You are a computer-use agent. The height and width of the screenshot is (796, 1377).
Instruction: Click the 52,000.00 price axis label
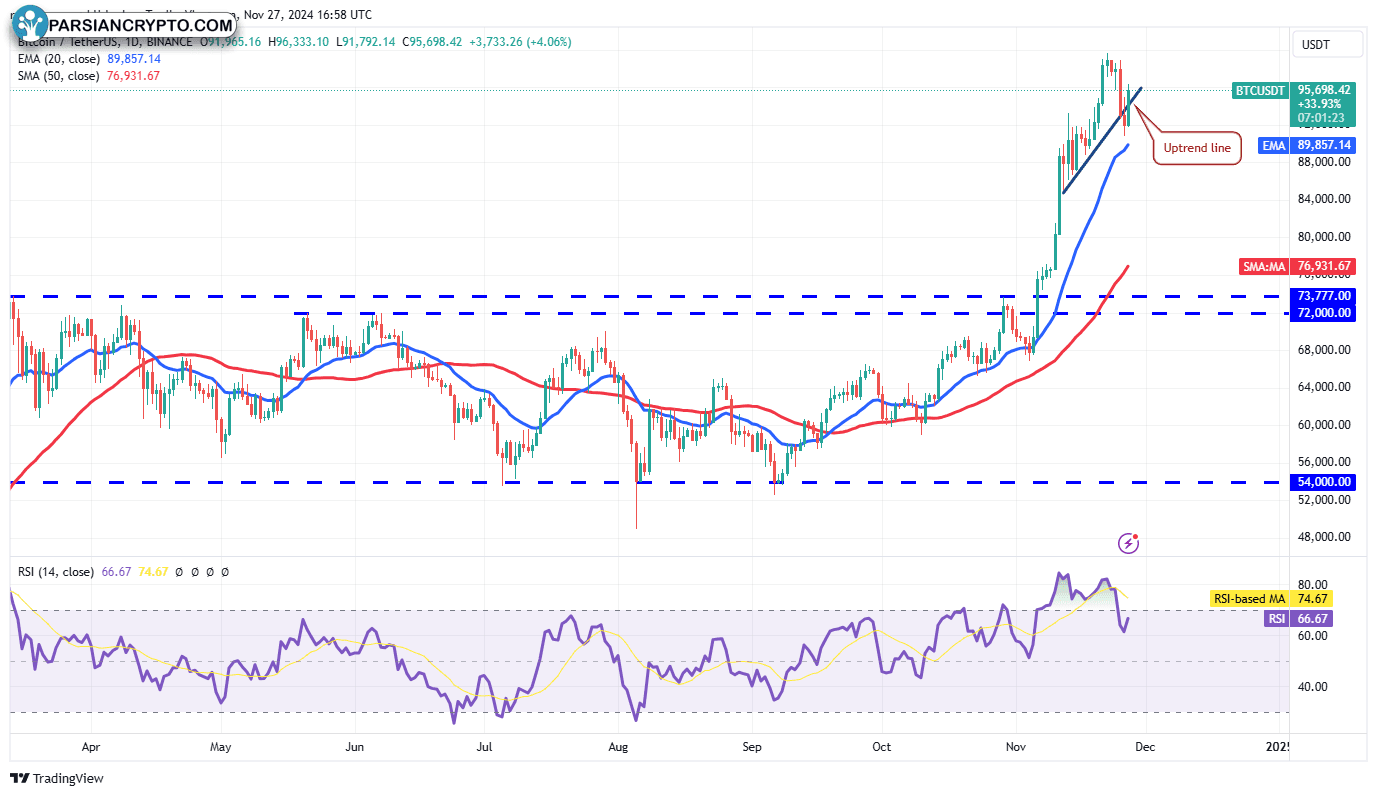pyautogui.click(x=1325, y=500)
